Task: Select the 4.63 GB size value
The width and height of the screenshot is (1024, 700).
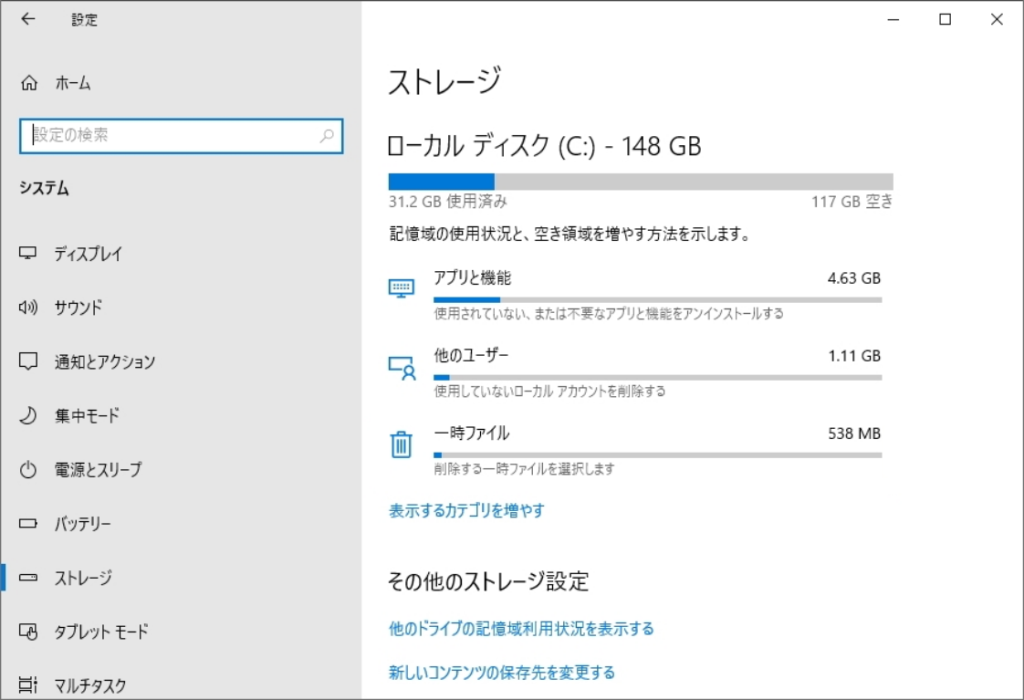Action: pos(854,278)
